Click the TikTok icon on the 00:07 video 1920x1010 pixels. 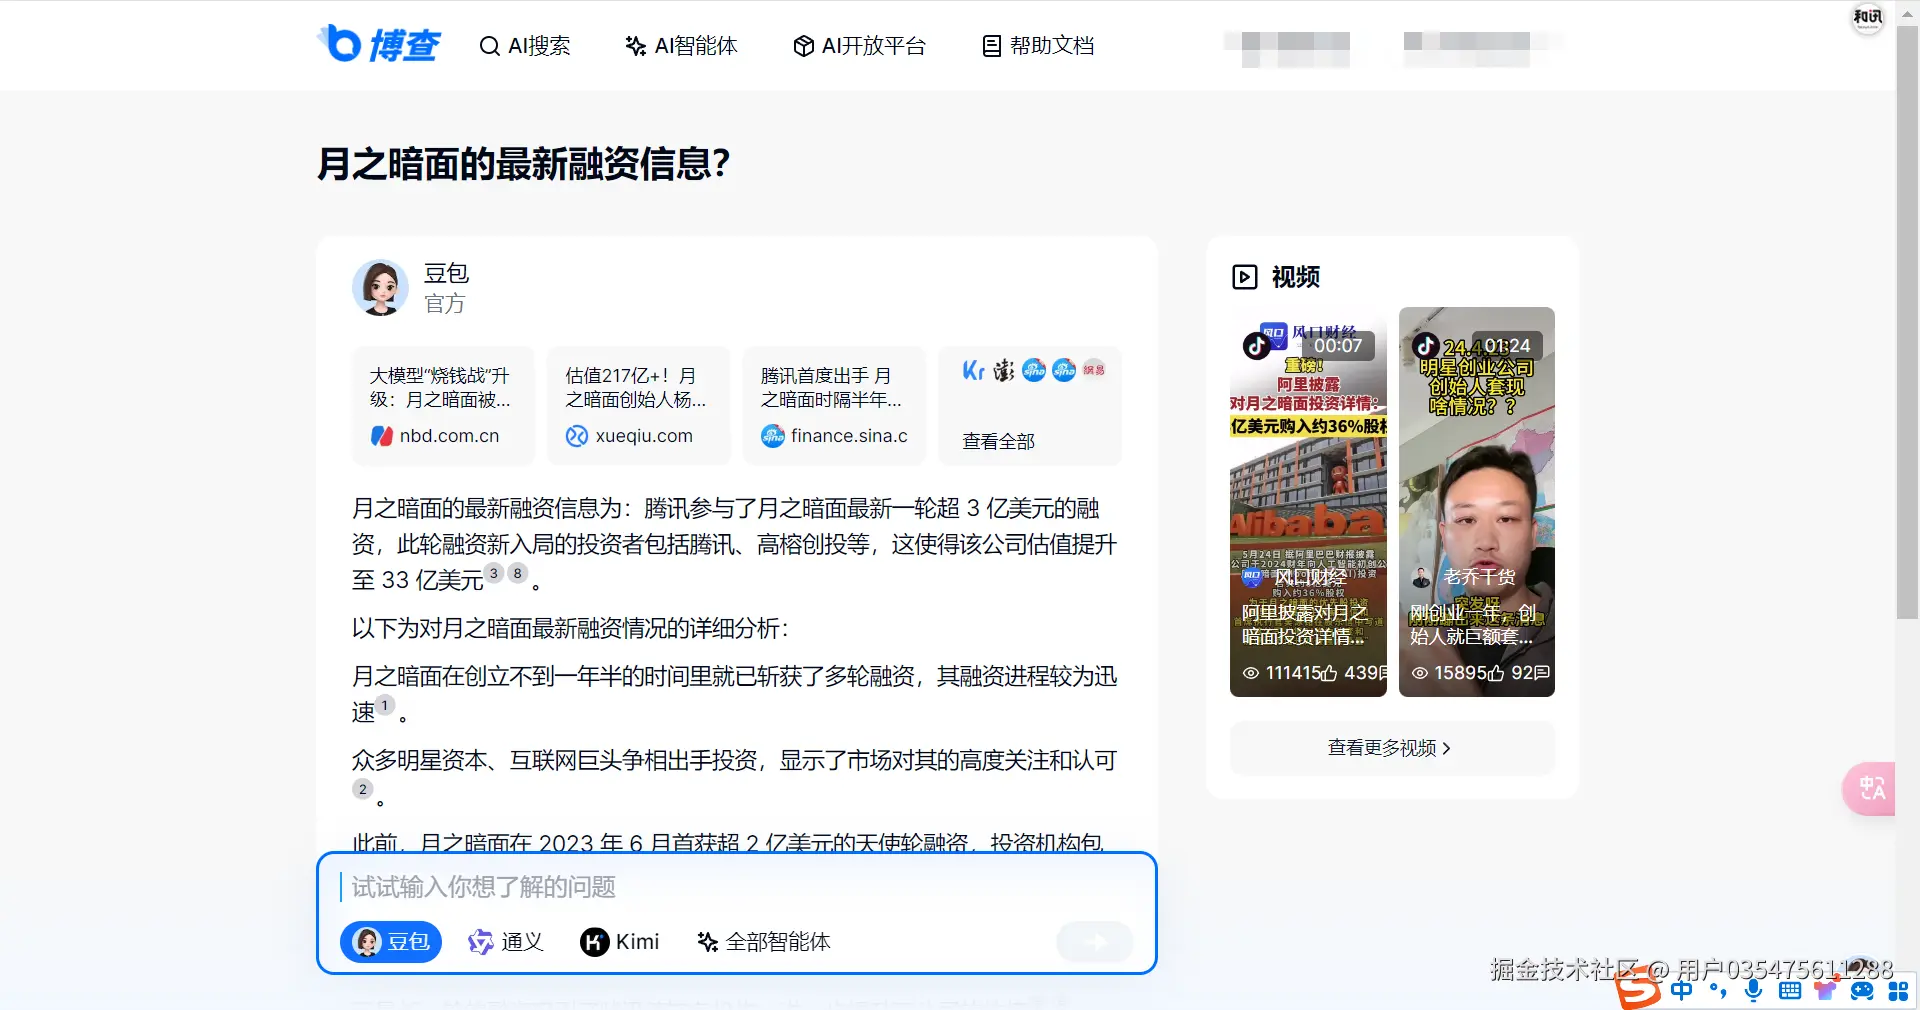(1257, 345)
